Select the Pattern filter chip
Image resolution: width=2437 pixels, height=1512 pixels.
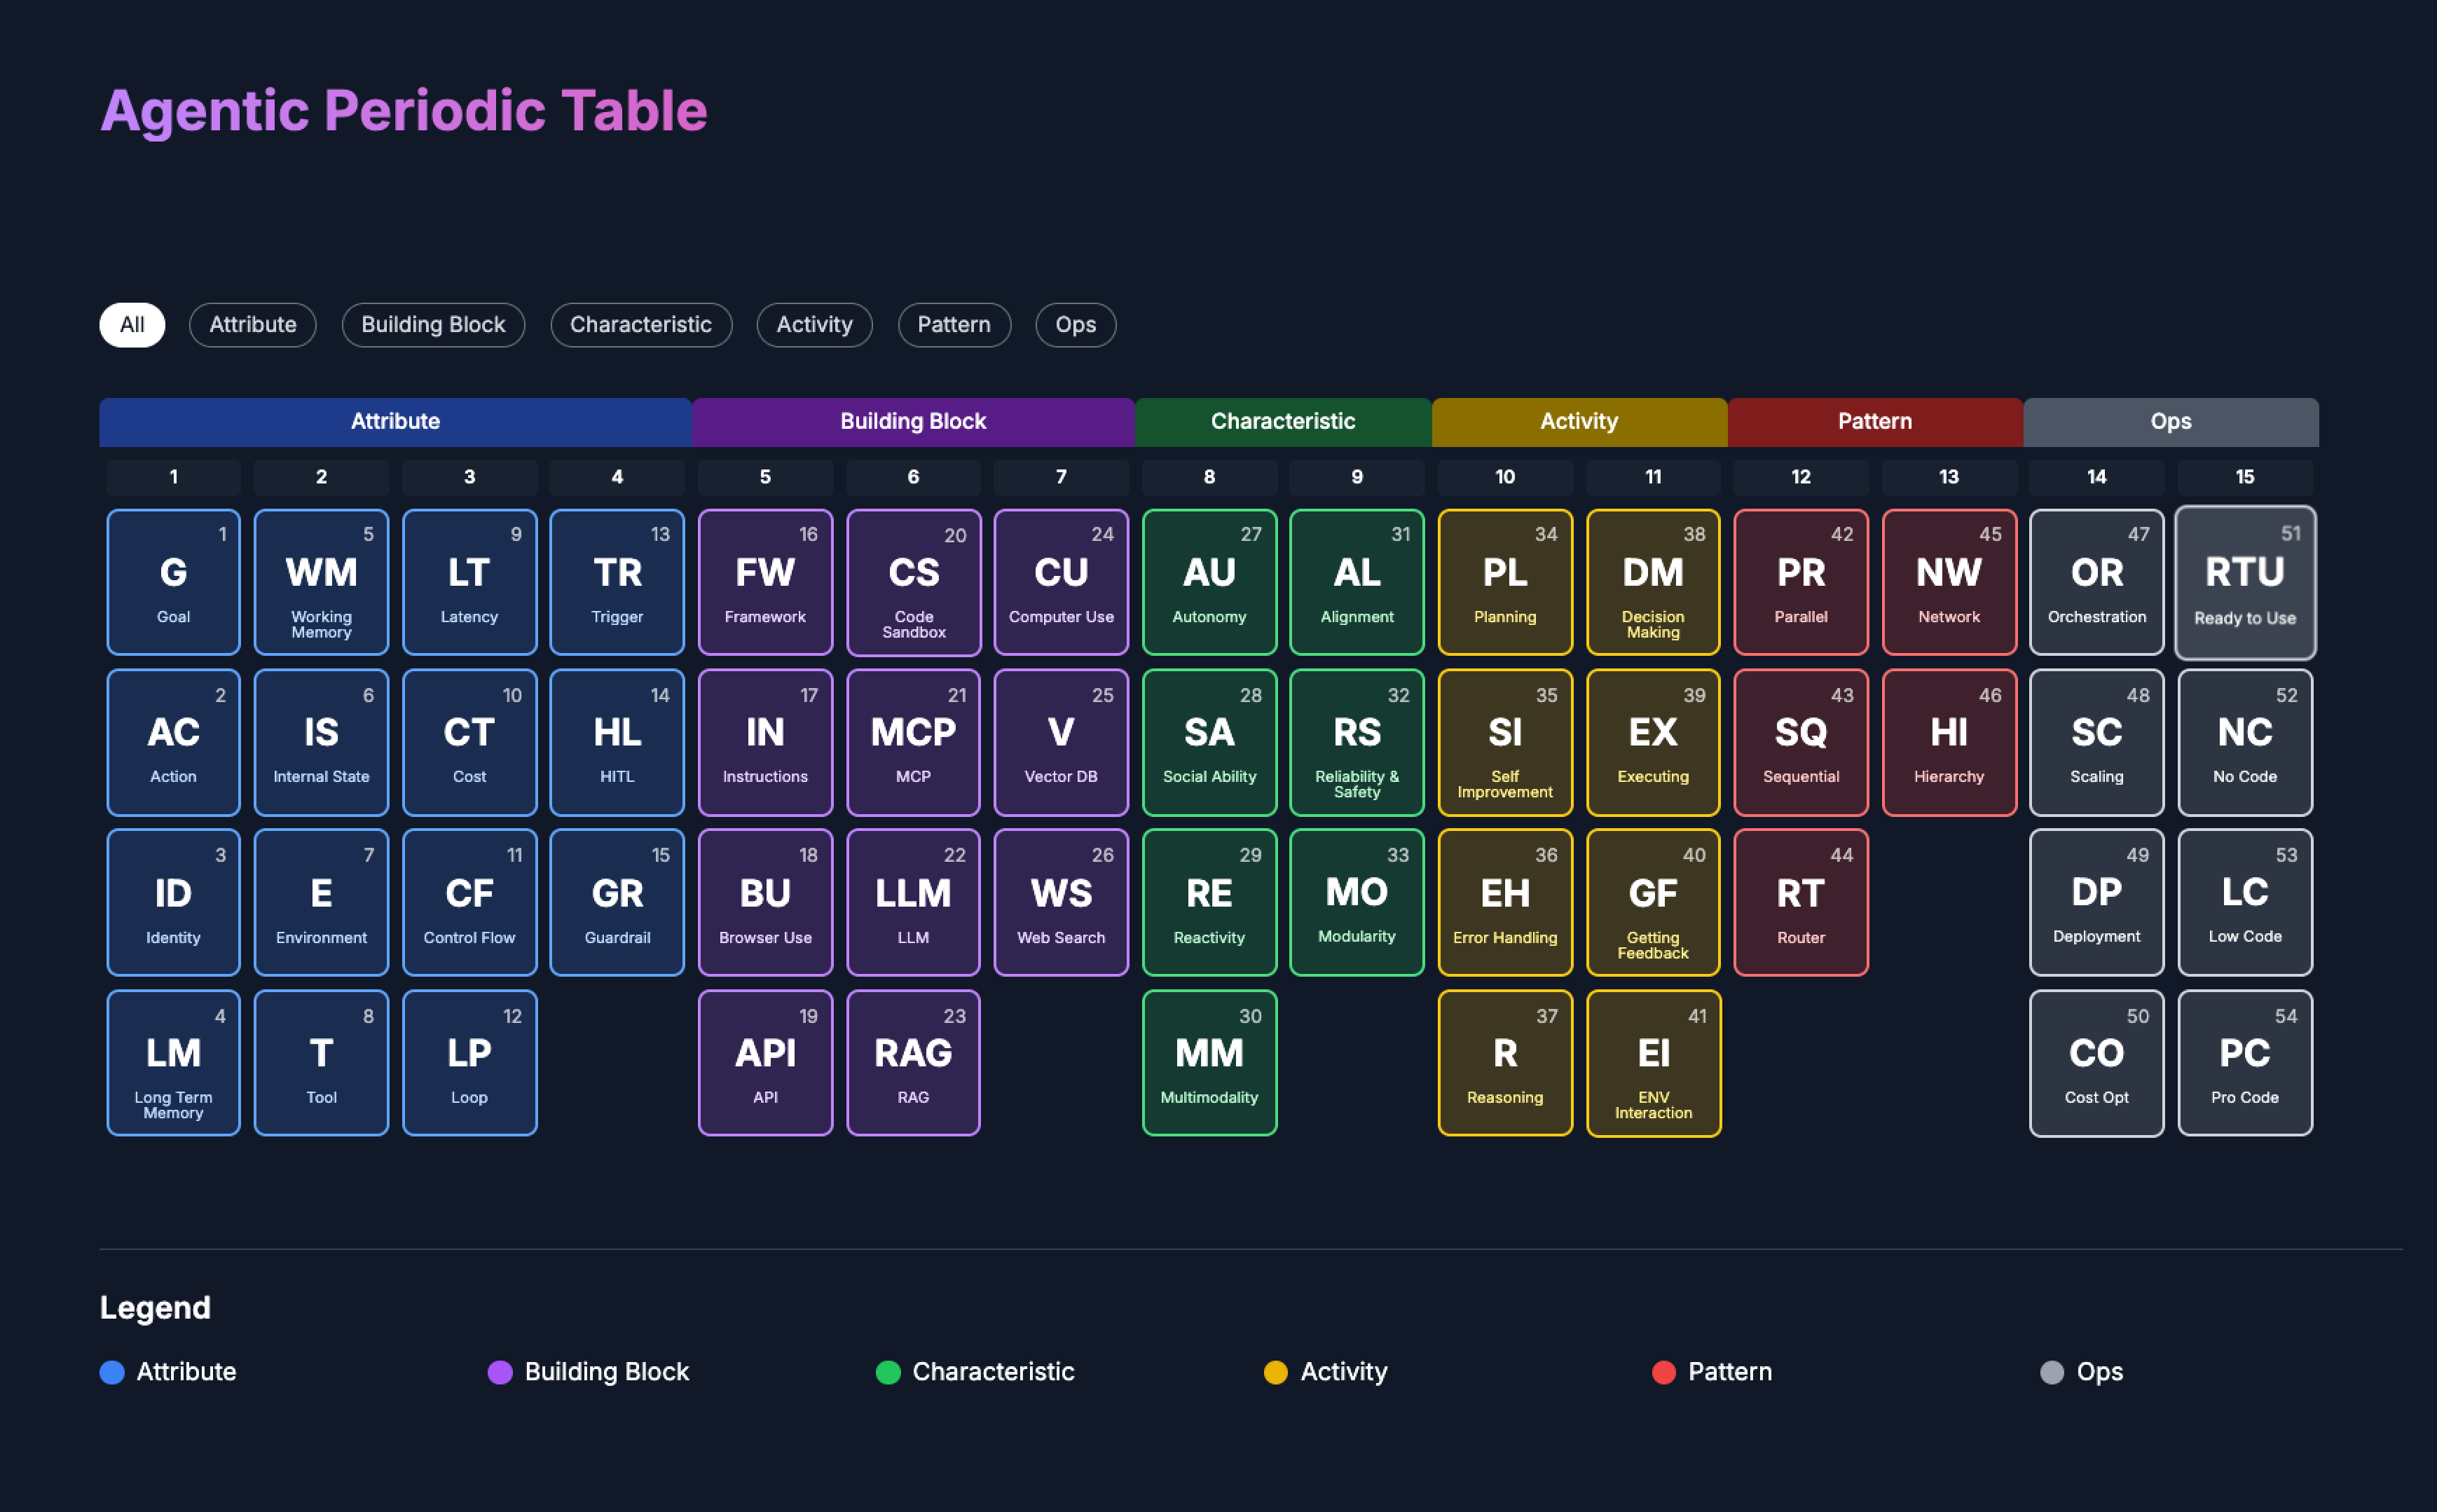click(953, 325)
